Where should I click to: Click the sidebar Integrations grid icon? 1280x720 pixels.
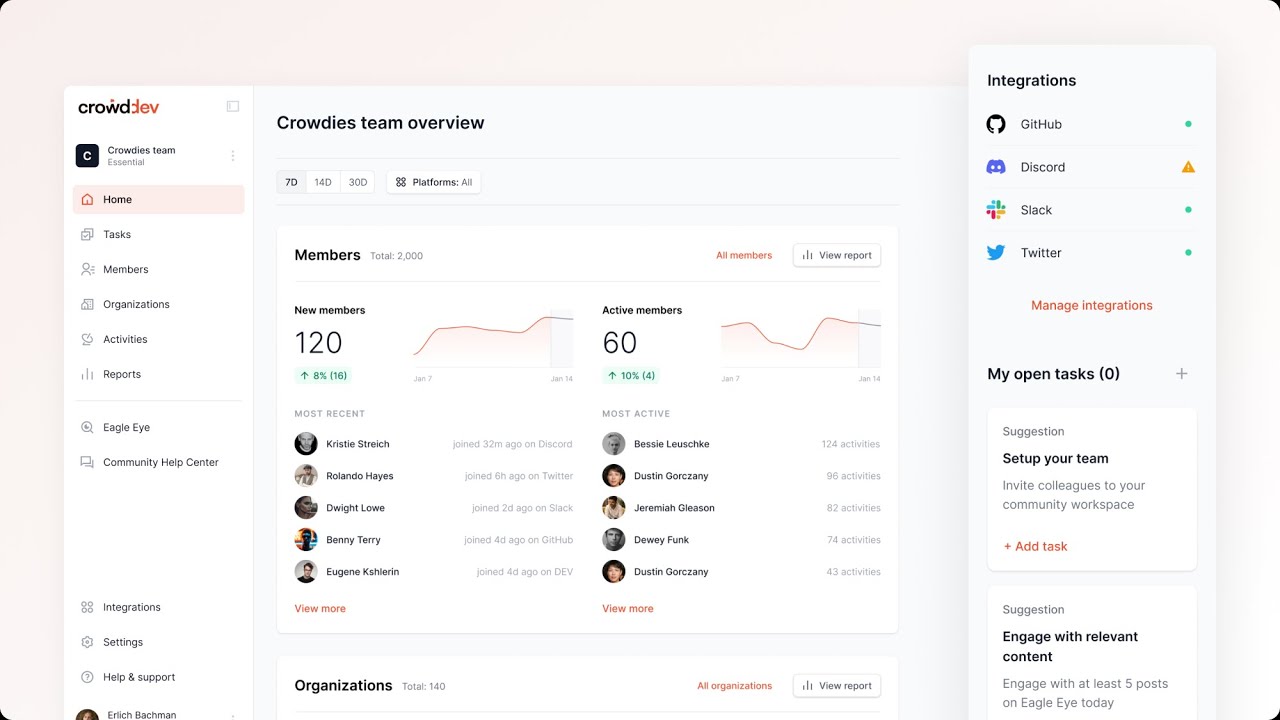87,607
